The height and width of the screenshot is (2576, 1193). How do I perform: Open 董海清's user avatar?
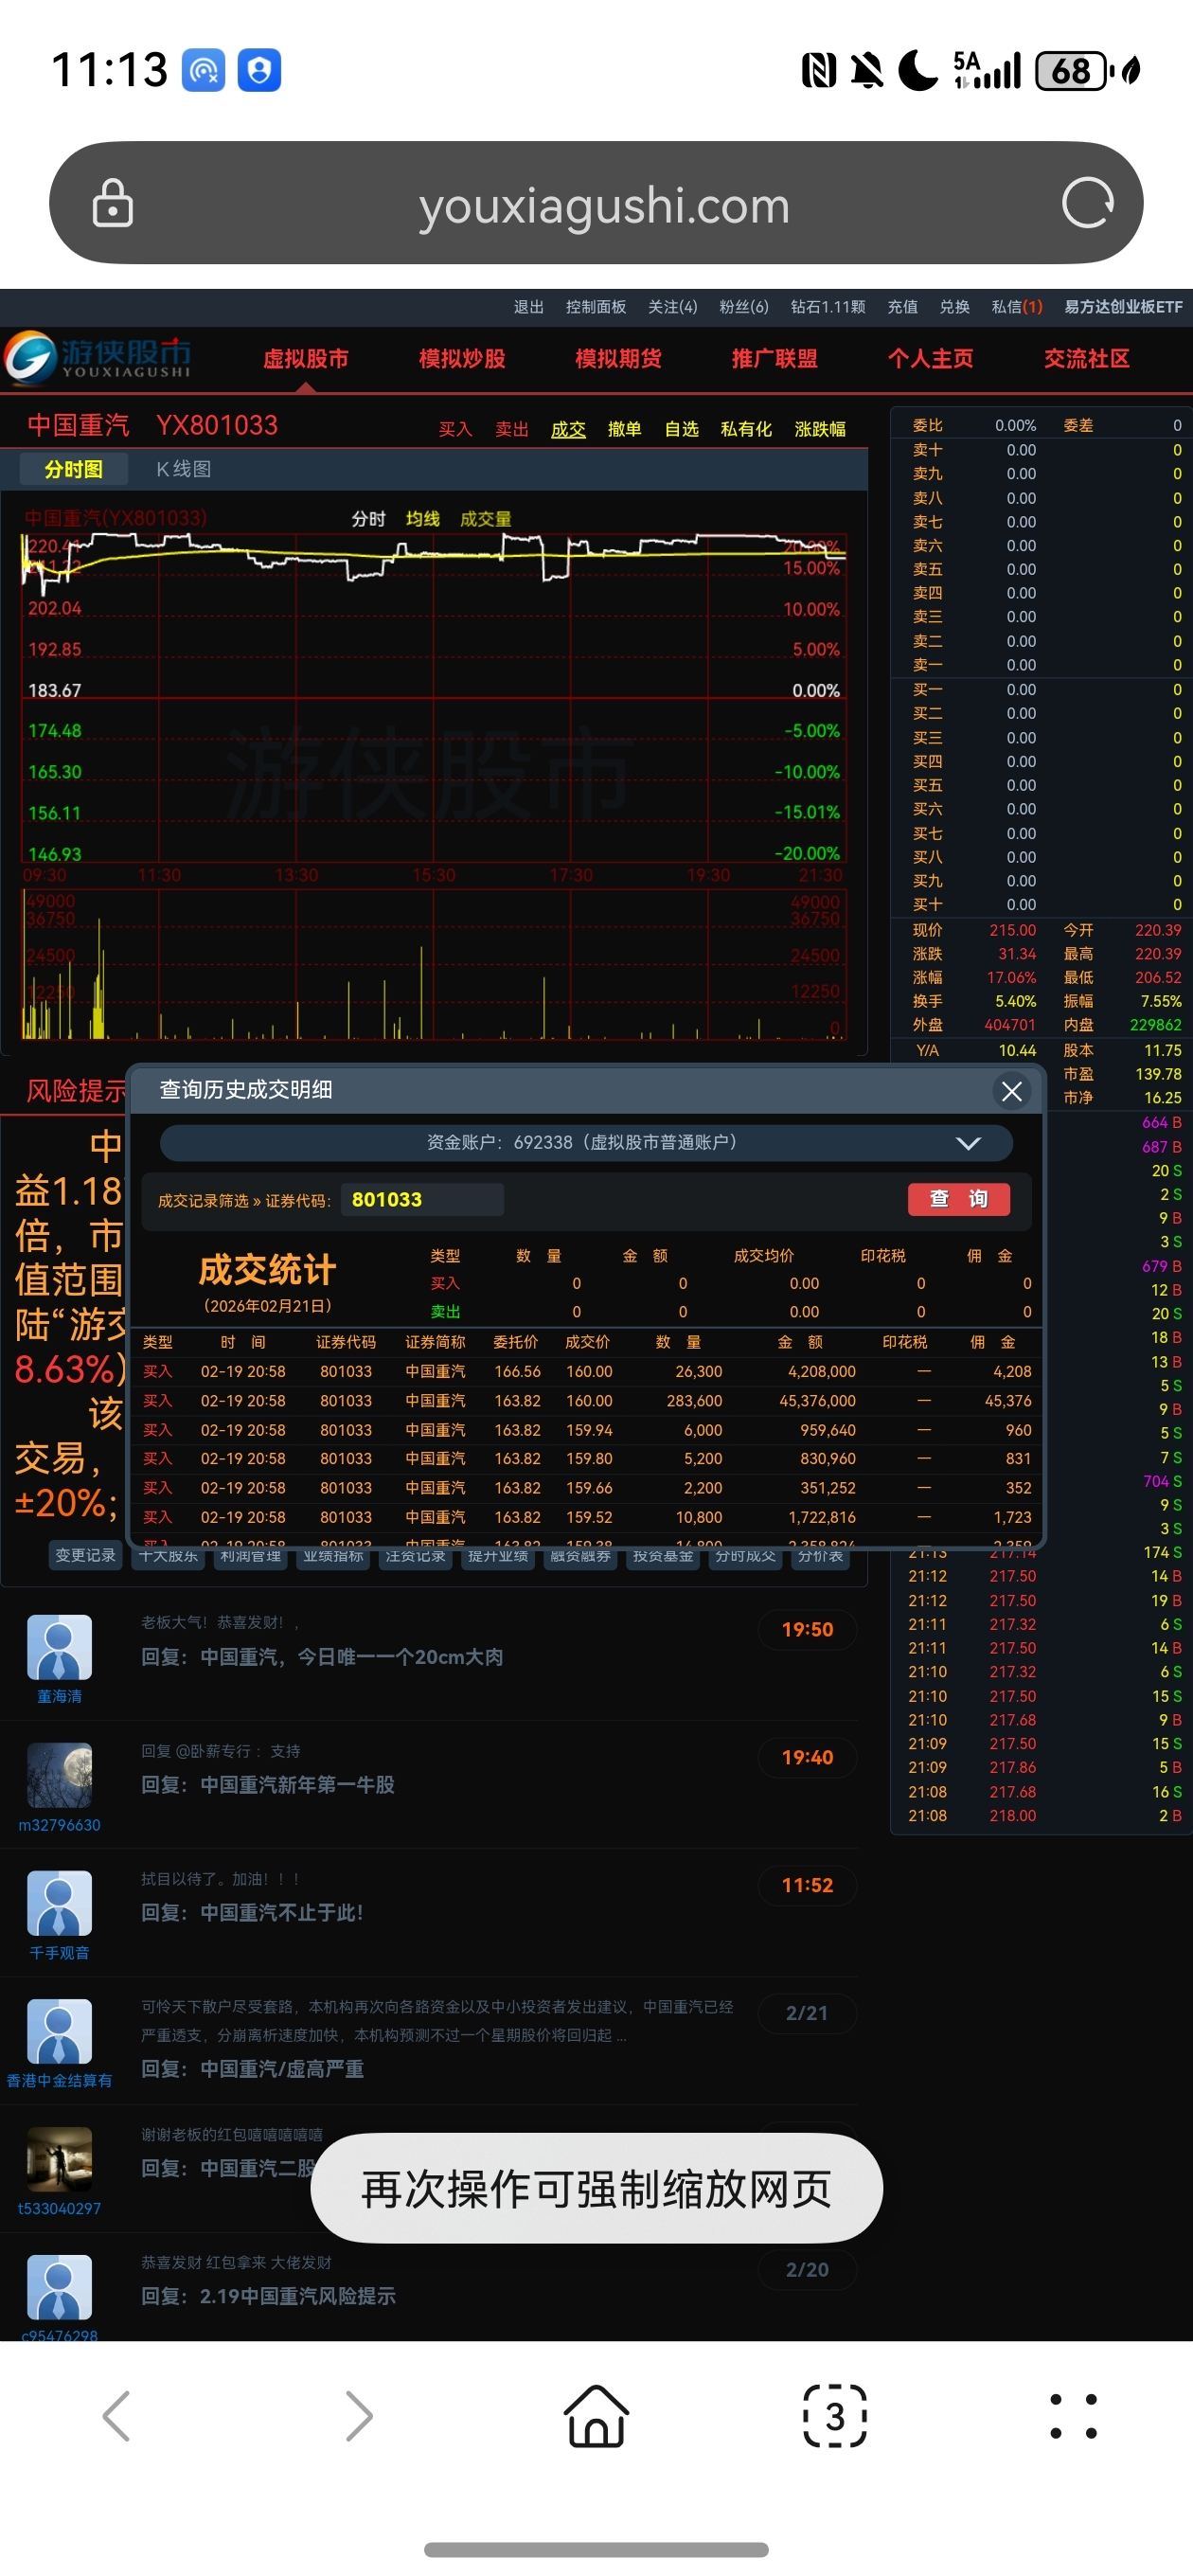pyautogui.click(x=59, y=1647)
